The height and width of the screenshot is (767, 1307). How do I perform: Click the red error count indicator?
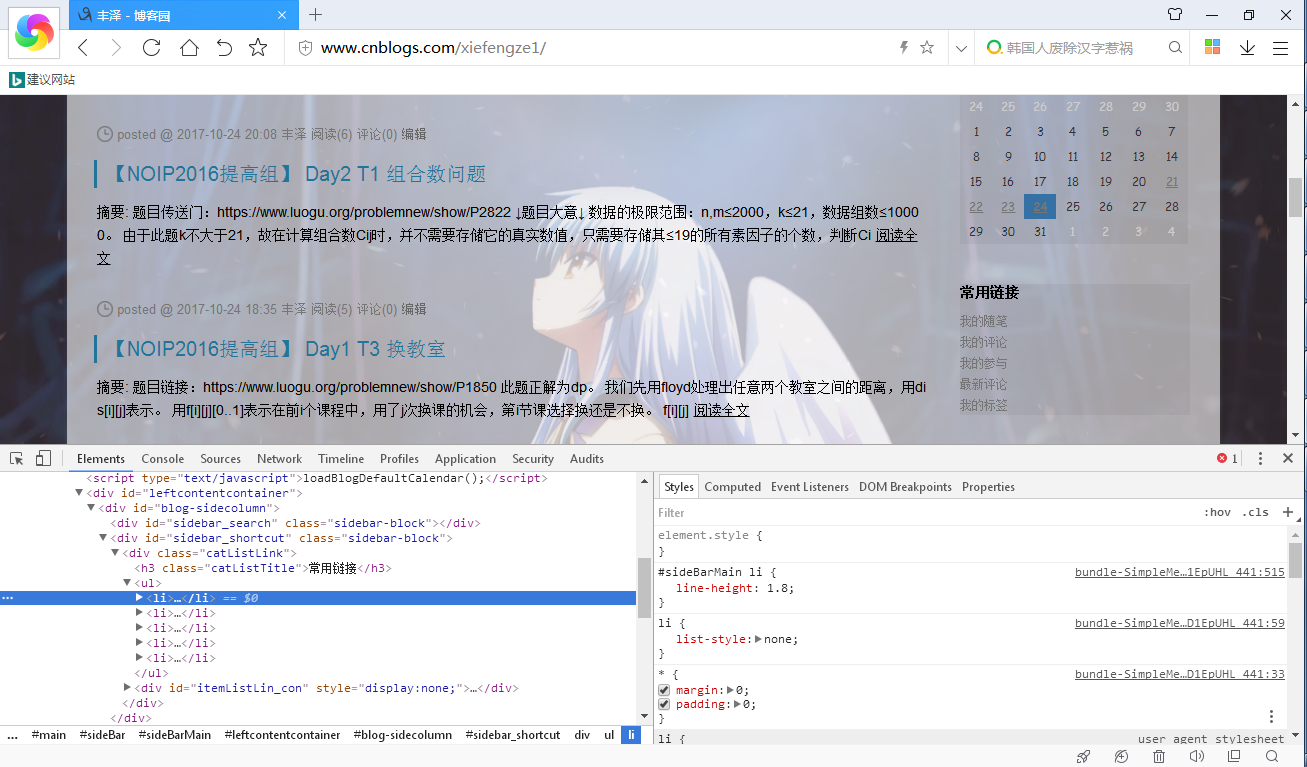[x=1227, y=458]
